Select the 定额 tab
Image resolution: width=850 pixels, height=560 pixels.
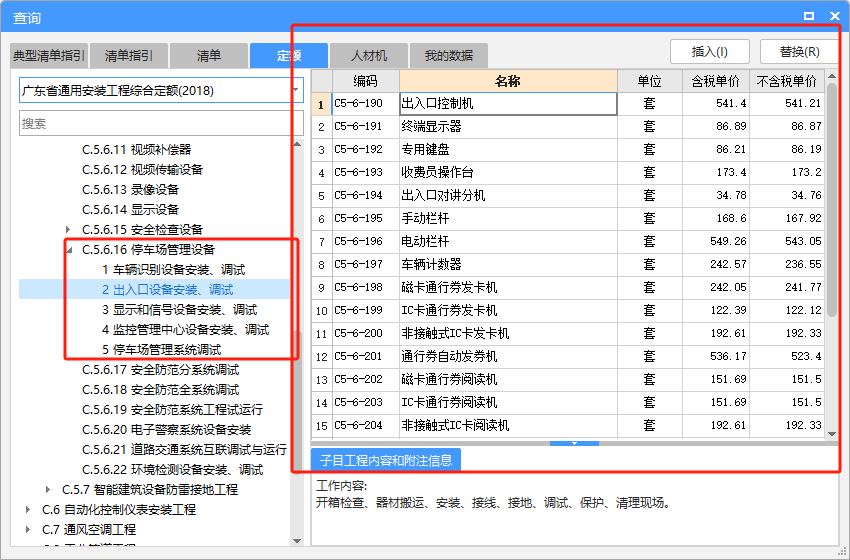289,55
